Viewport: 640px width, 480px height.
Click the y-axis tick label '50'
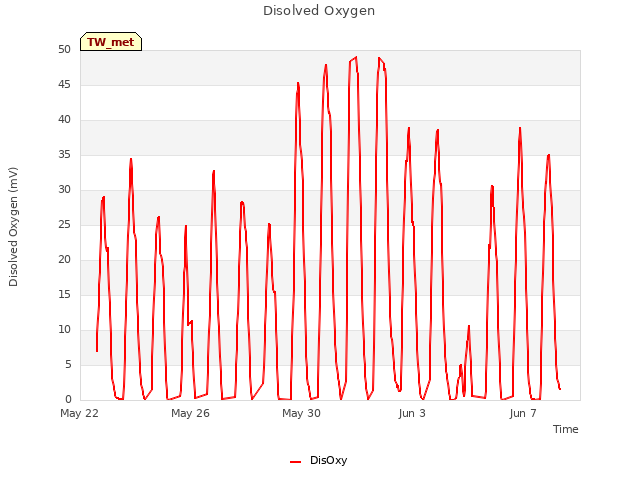point(64,50)
